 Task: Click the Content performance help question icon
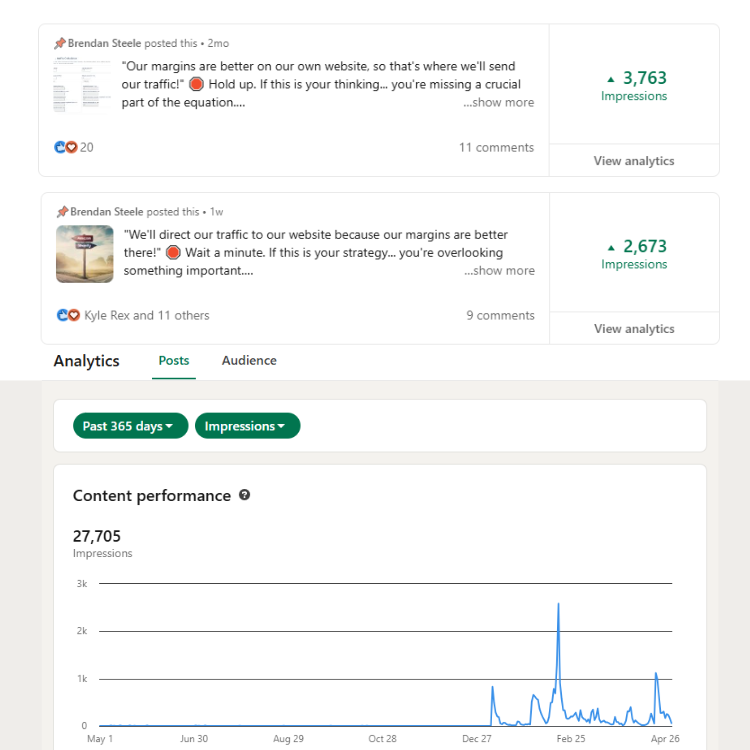click(x=244, y=495)
